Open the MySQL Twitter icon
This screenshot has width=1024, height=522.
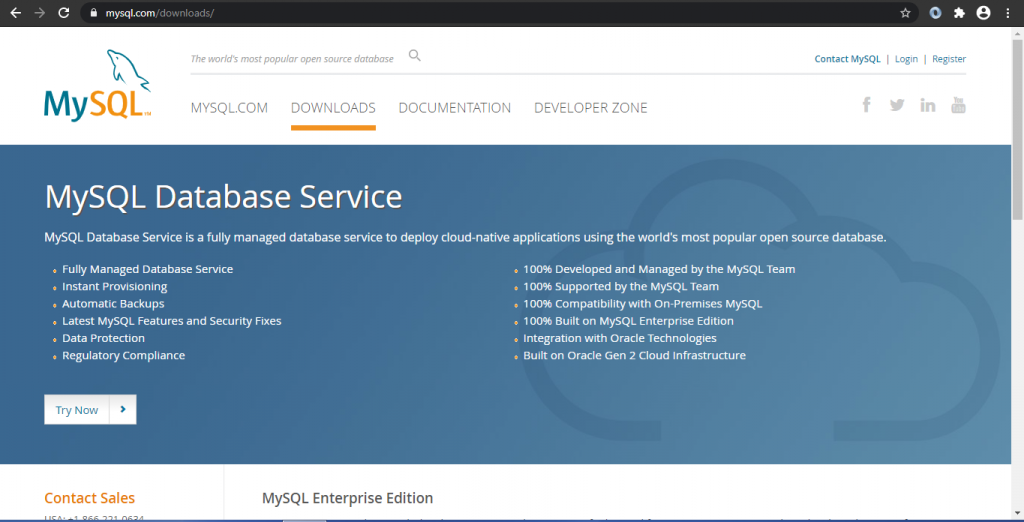(x=897, y=105)
